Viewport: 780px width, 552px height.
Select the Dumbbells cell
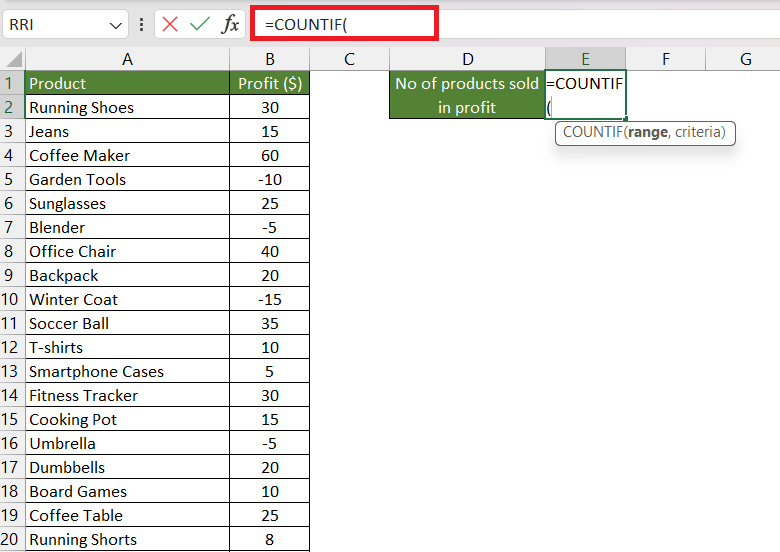point(127,467)
